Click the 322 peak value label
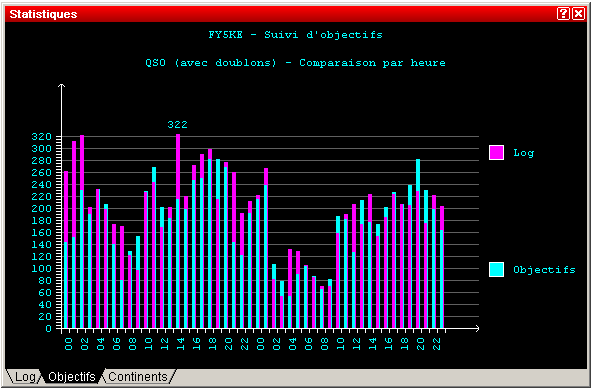Screen dimensions: 592x390 click(177, 125)
